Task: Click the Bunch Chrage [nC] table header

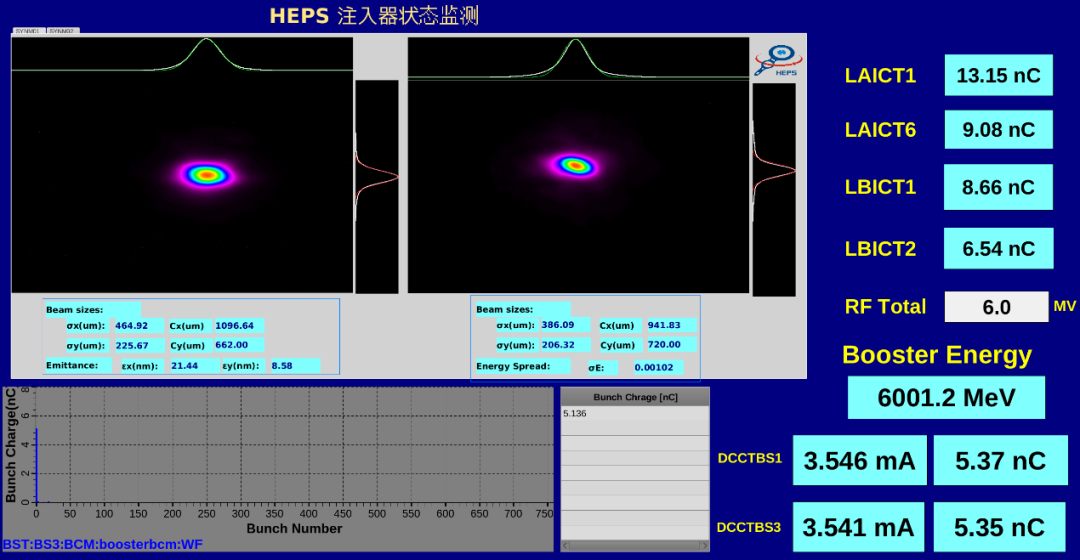Action: point(634,397)
